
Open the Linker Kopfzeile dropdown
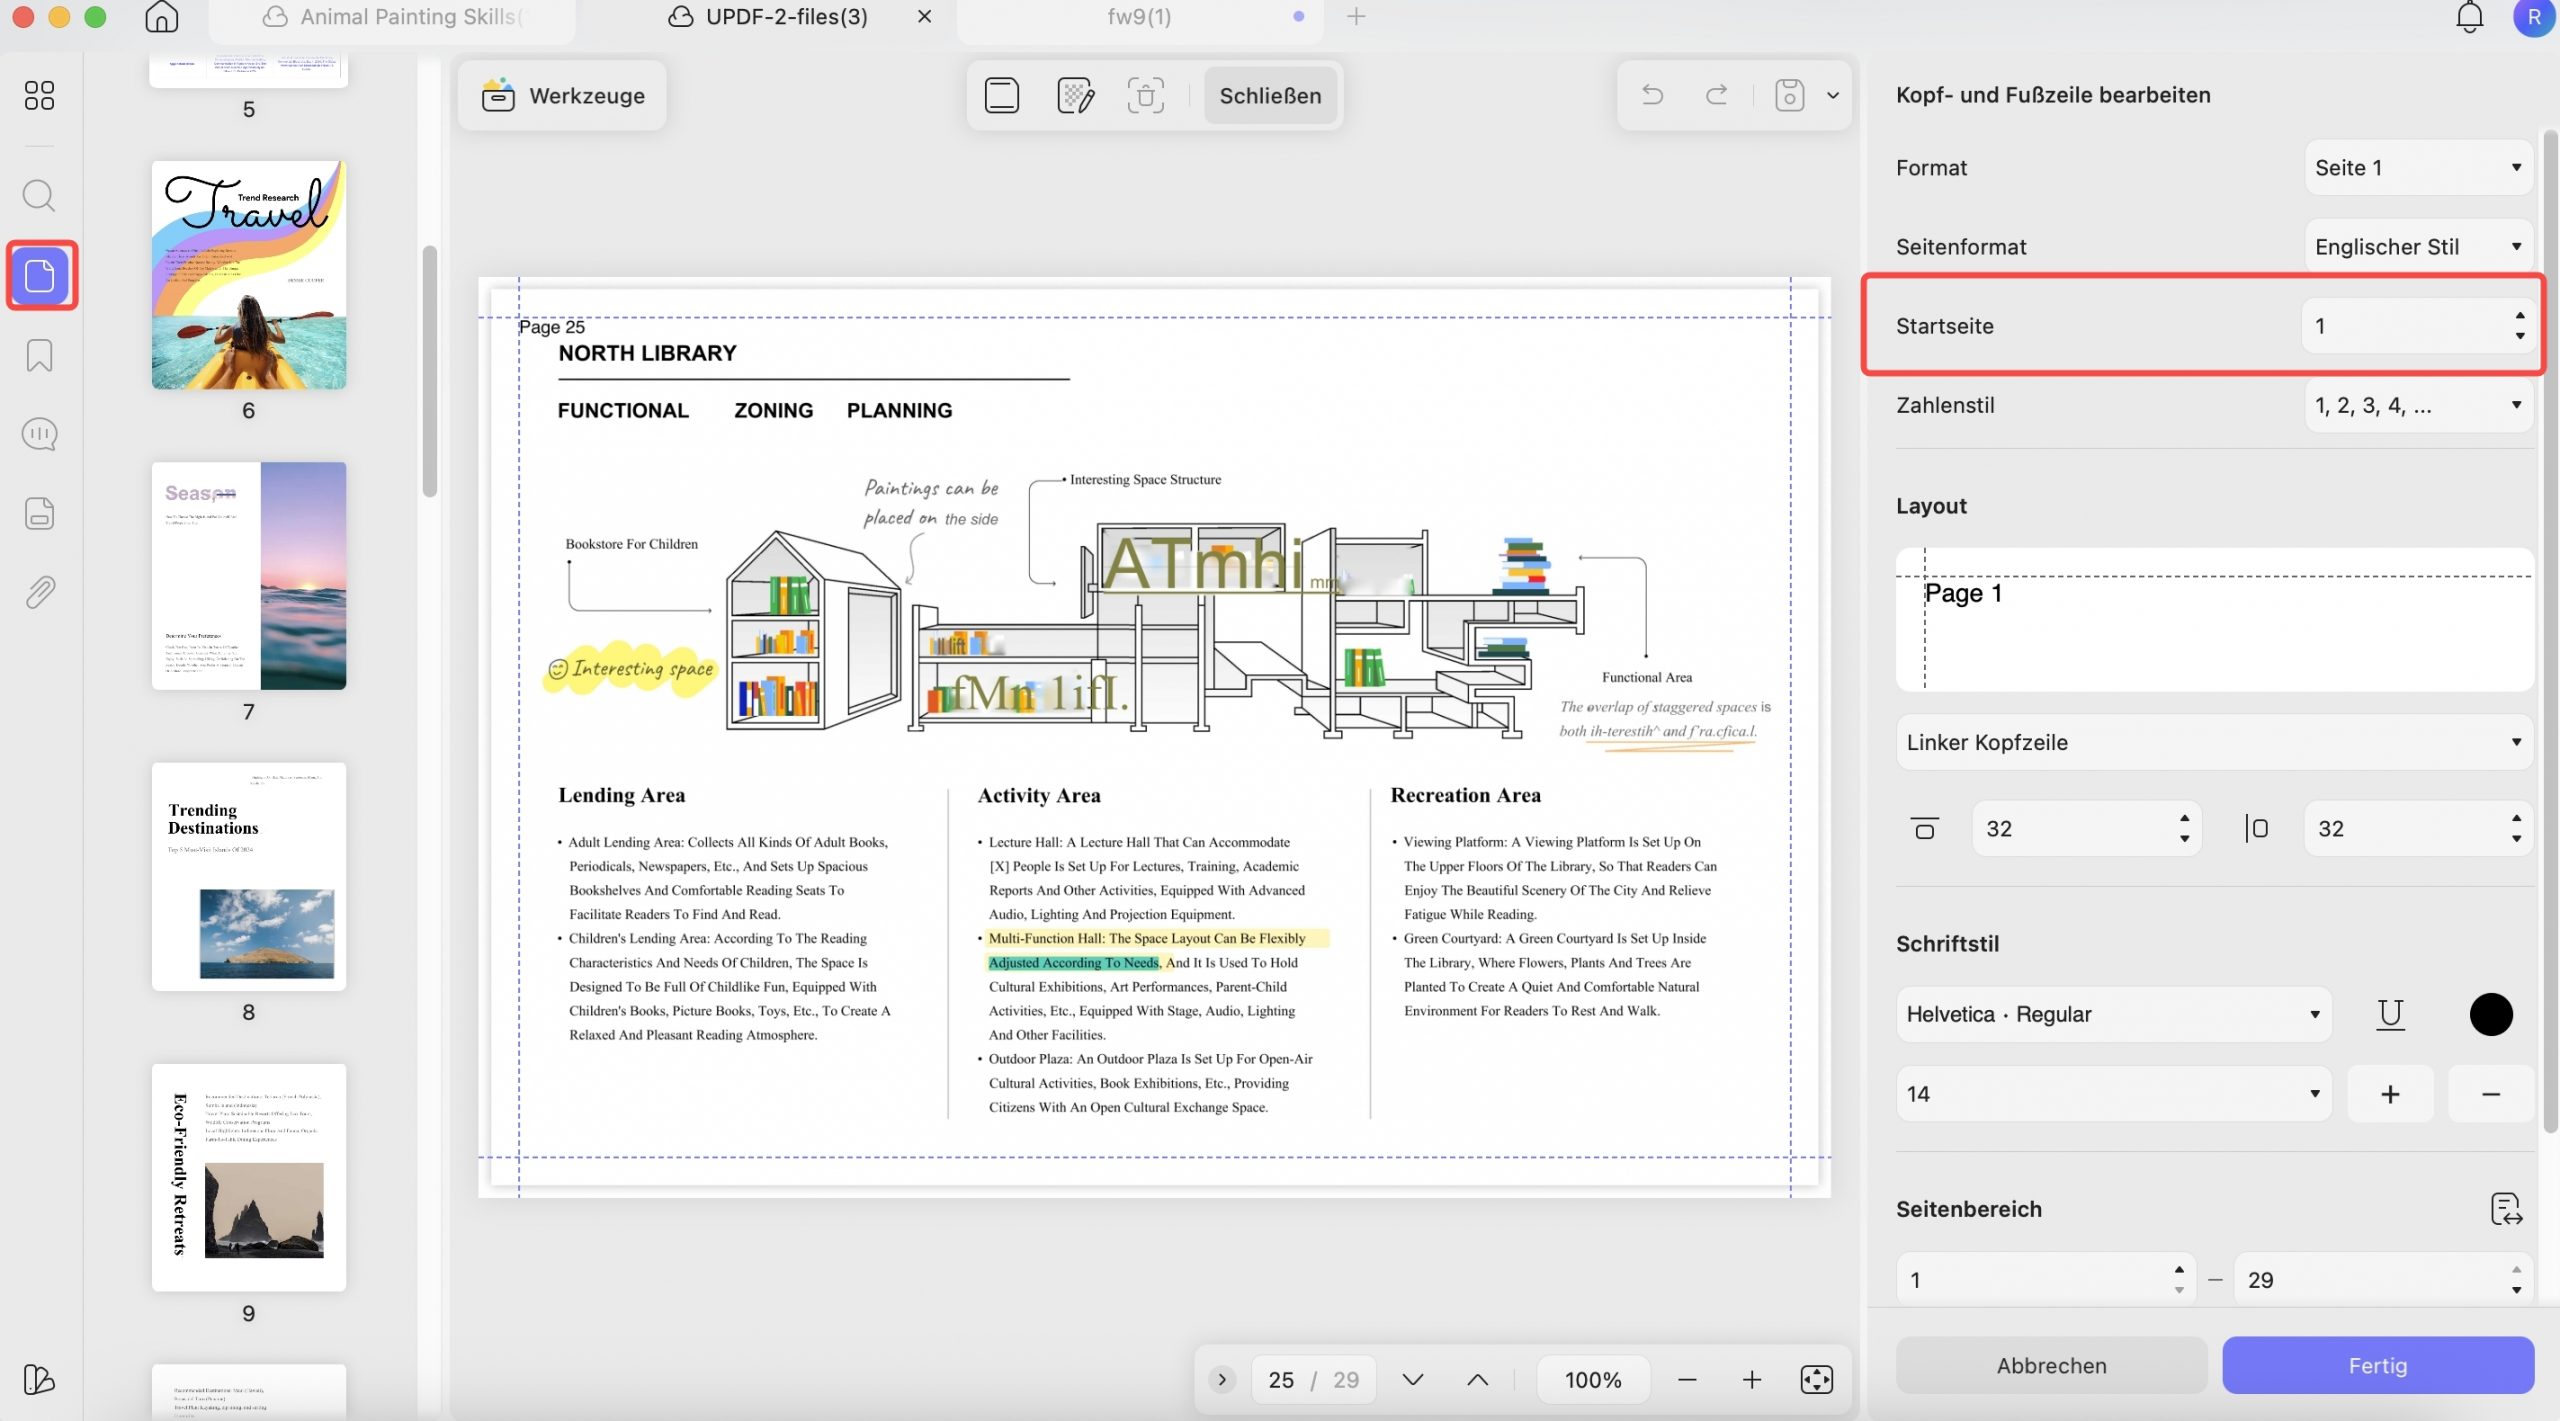[x=2214, y=742]
